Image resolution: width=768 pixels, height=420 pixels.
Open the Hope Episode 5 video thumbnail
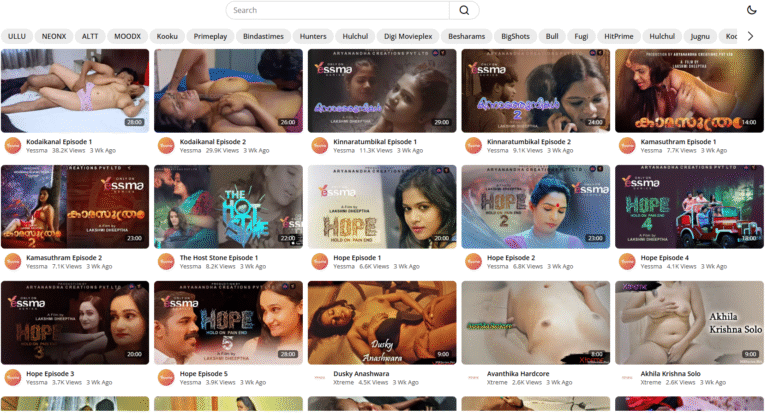pos(228,322)
